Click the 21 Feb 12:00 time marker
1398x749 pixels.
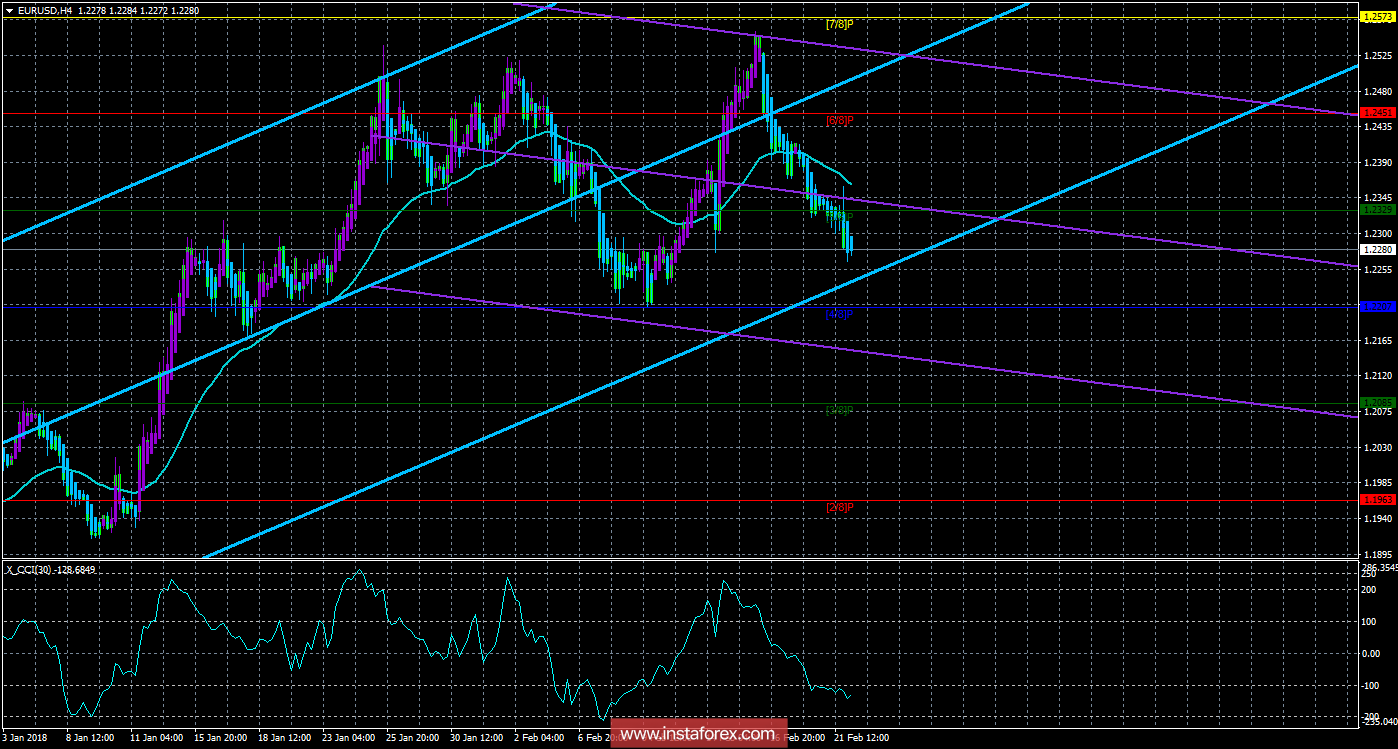(x=861, y=738)
